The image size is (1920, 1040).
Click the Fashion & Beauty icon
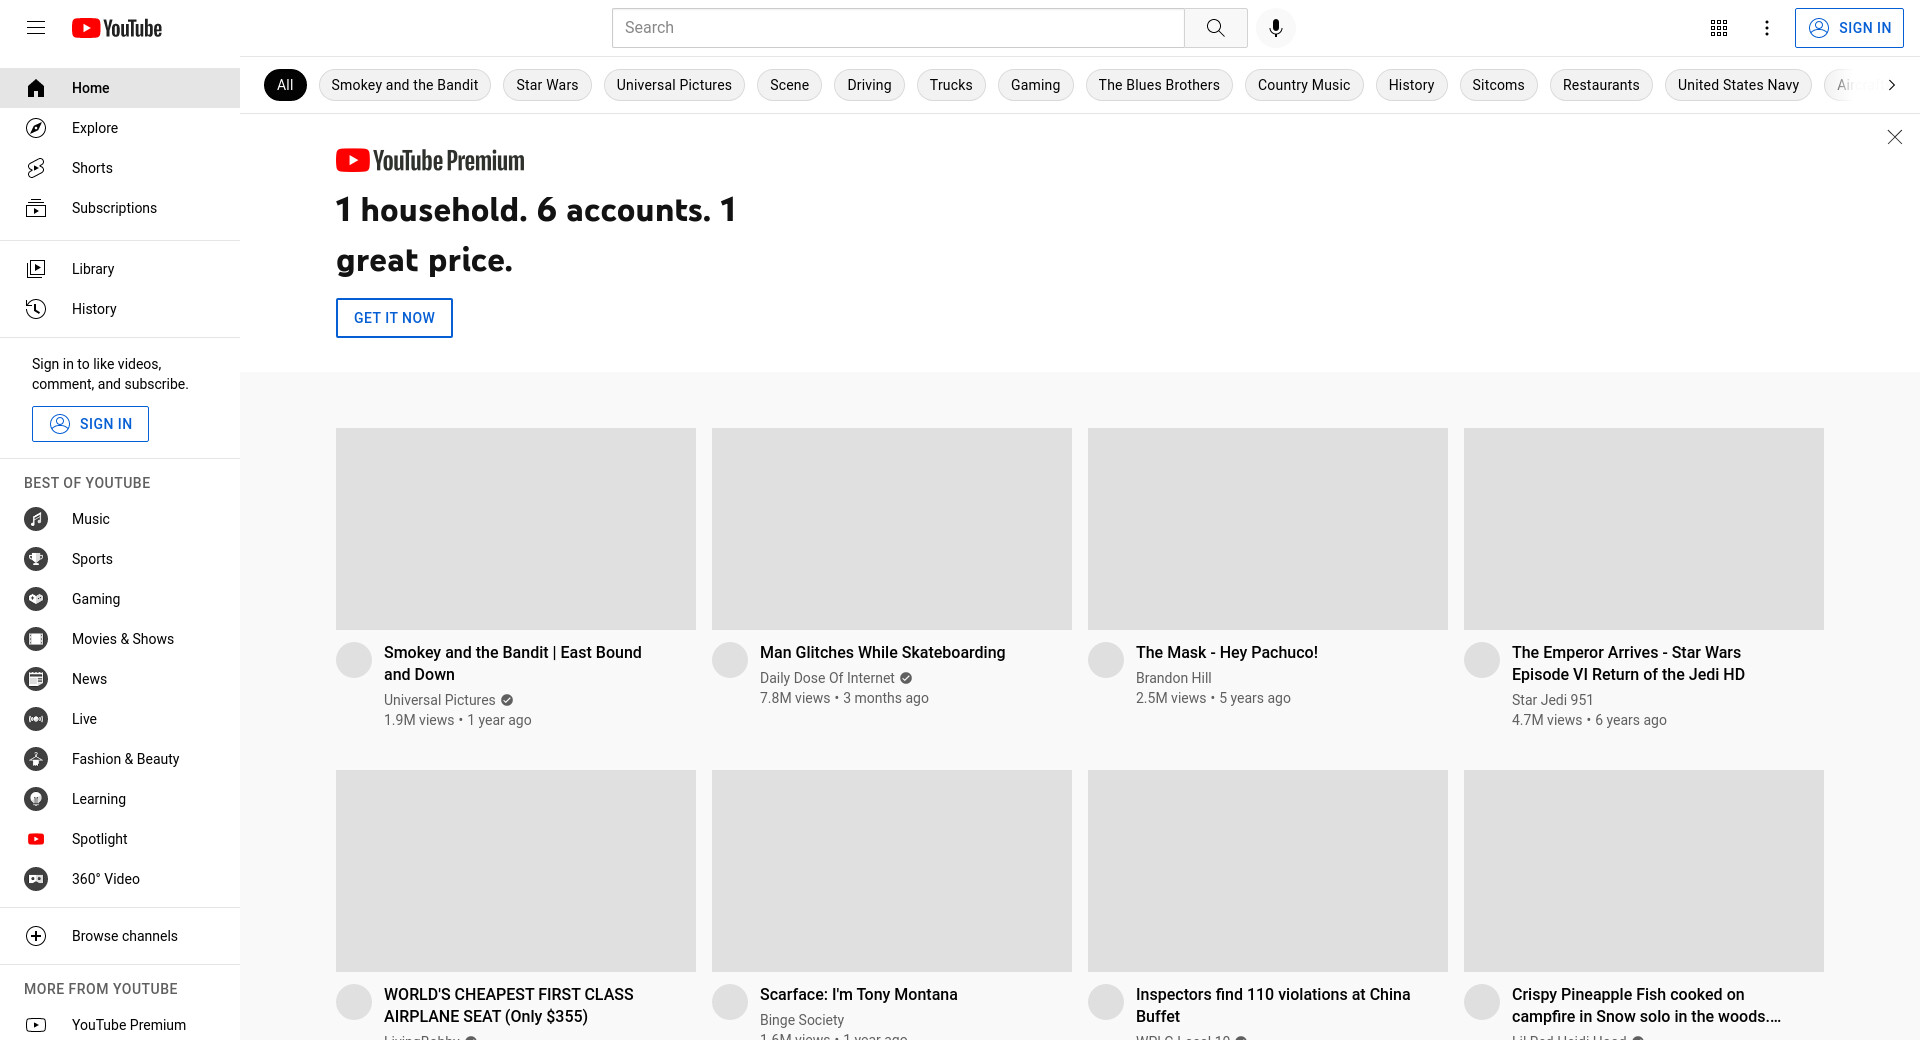(x=36, y=759)
